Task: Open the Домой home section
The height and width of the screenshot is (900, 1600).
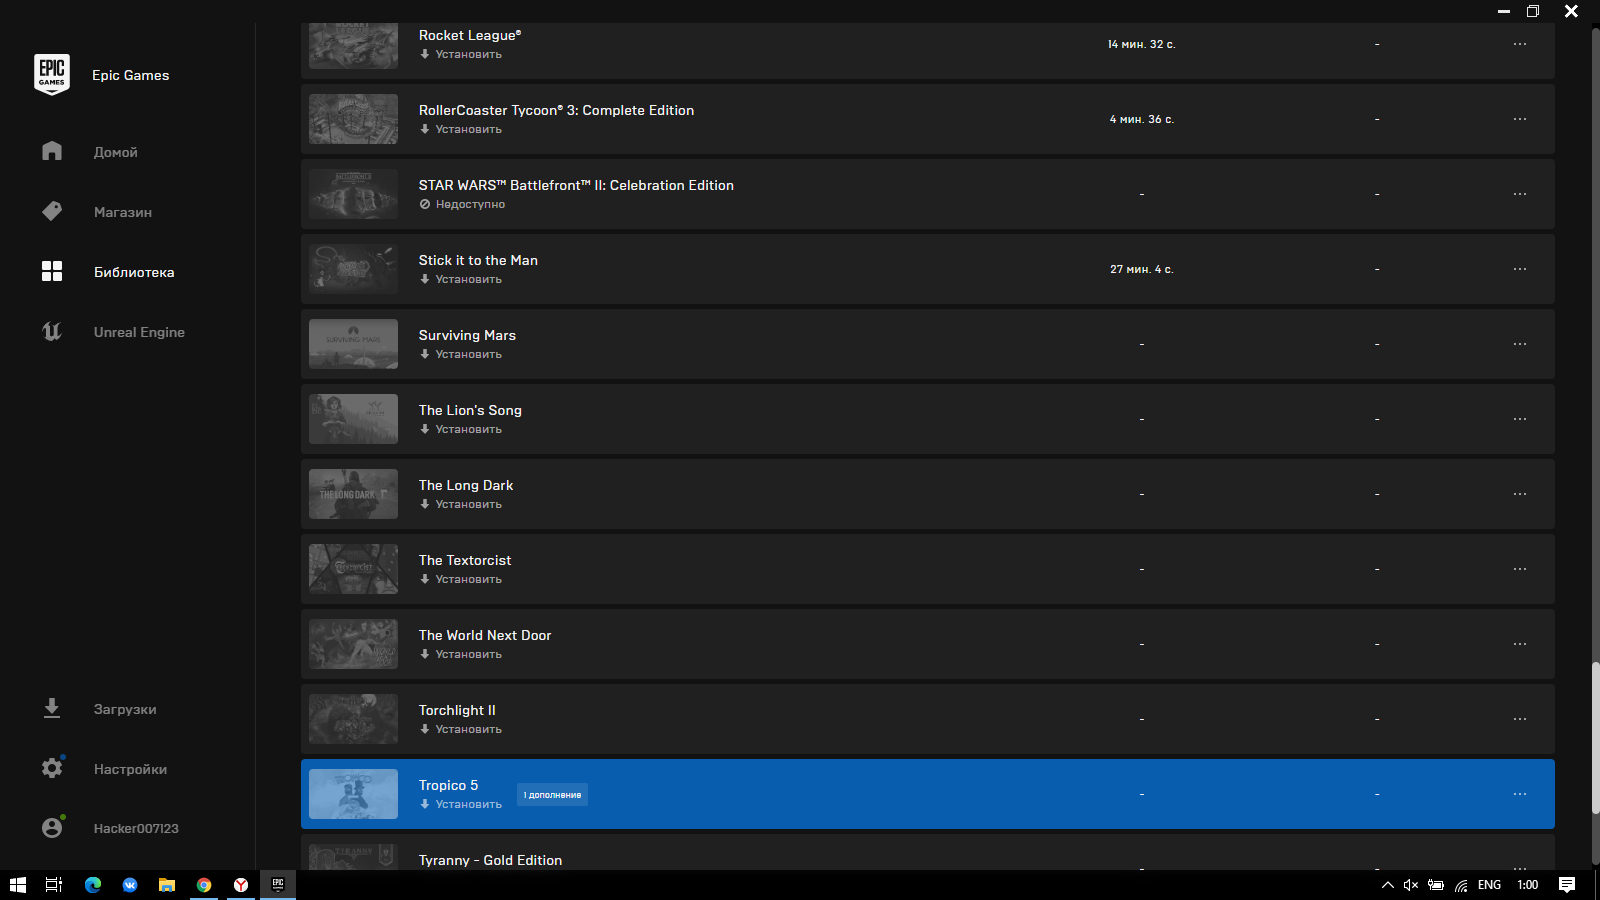Action: click(x=115, y=152)
